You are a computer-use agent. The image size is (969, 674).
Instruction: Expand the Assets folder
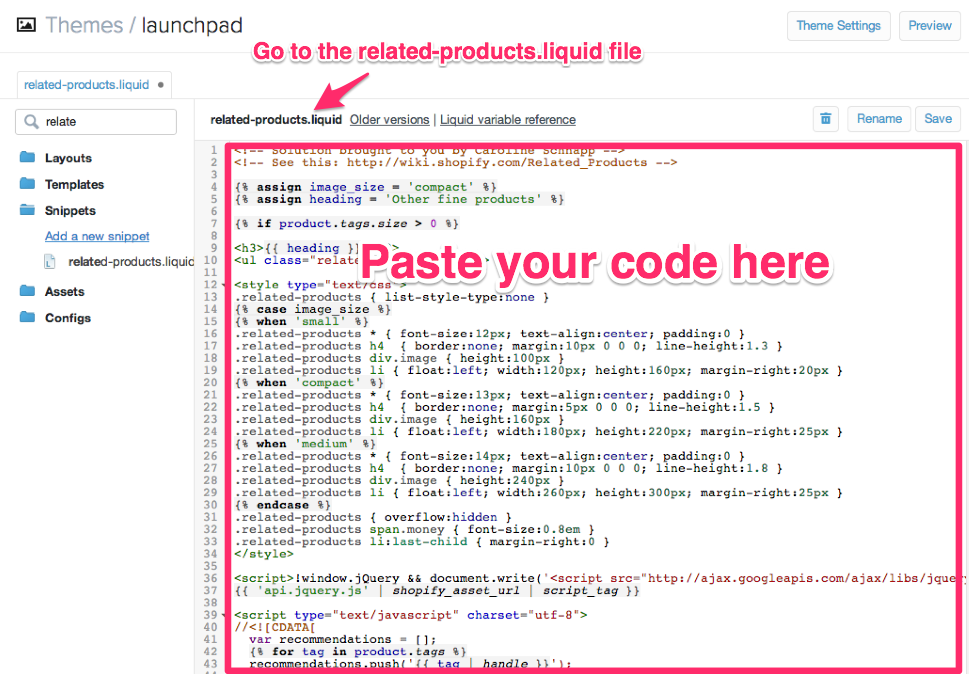pyautogui.click(x=64, y=292)
